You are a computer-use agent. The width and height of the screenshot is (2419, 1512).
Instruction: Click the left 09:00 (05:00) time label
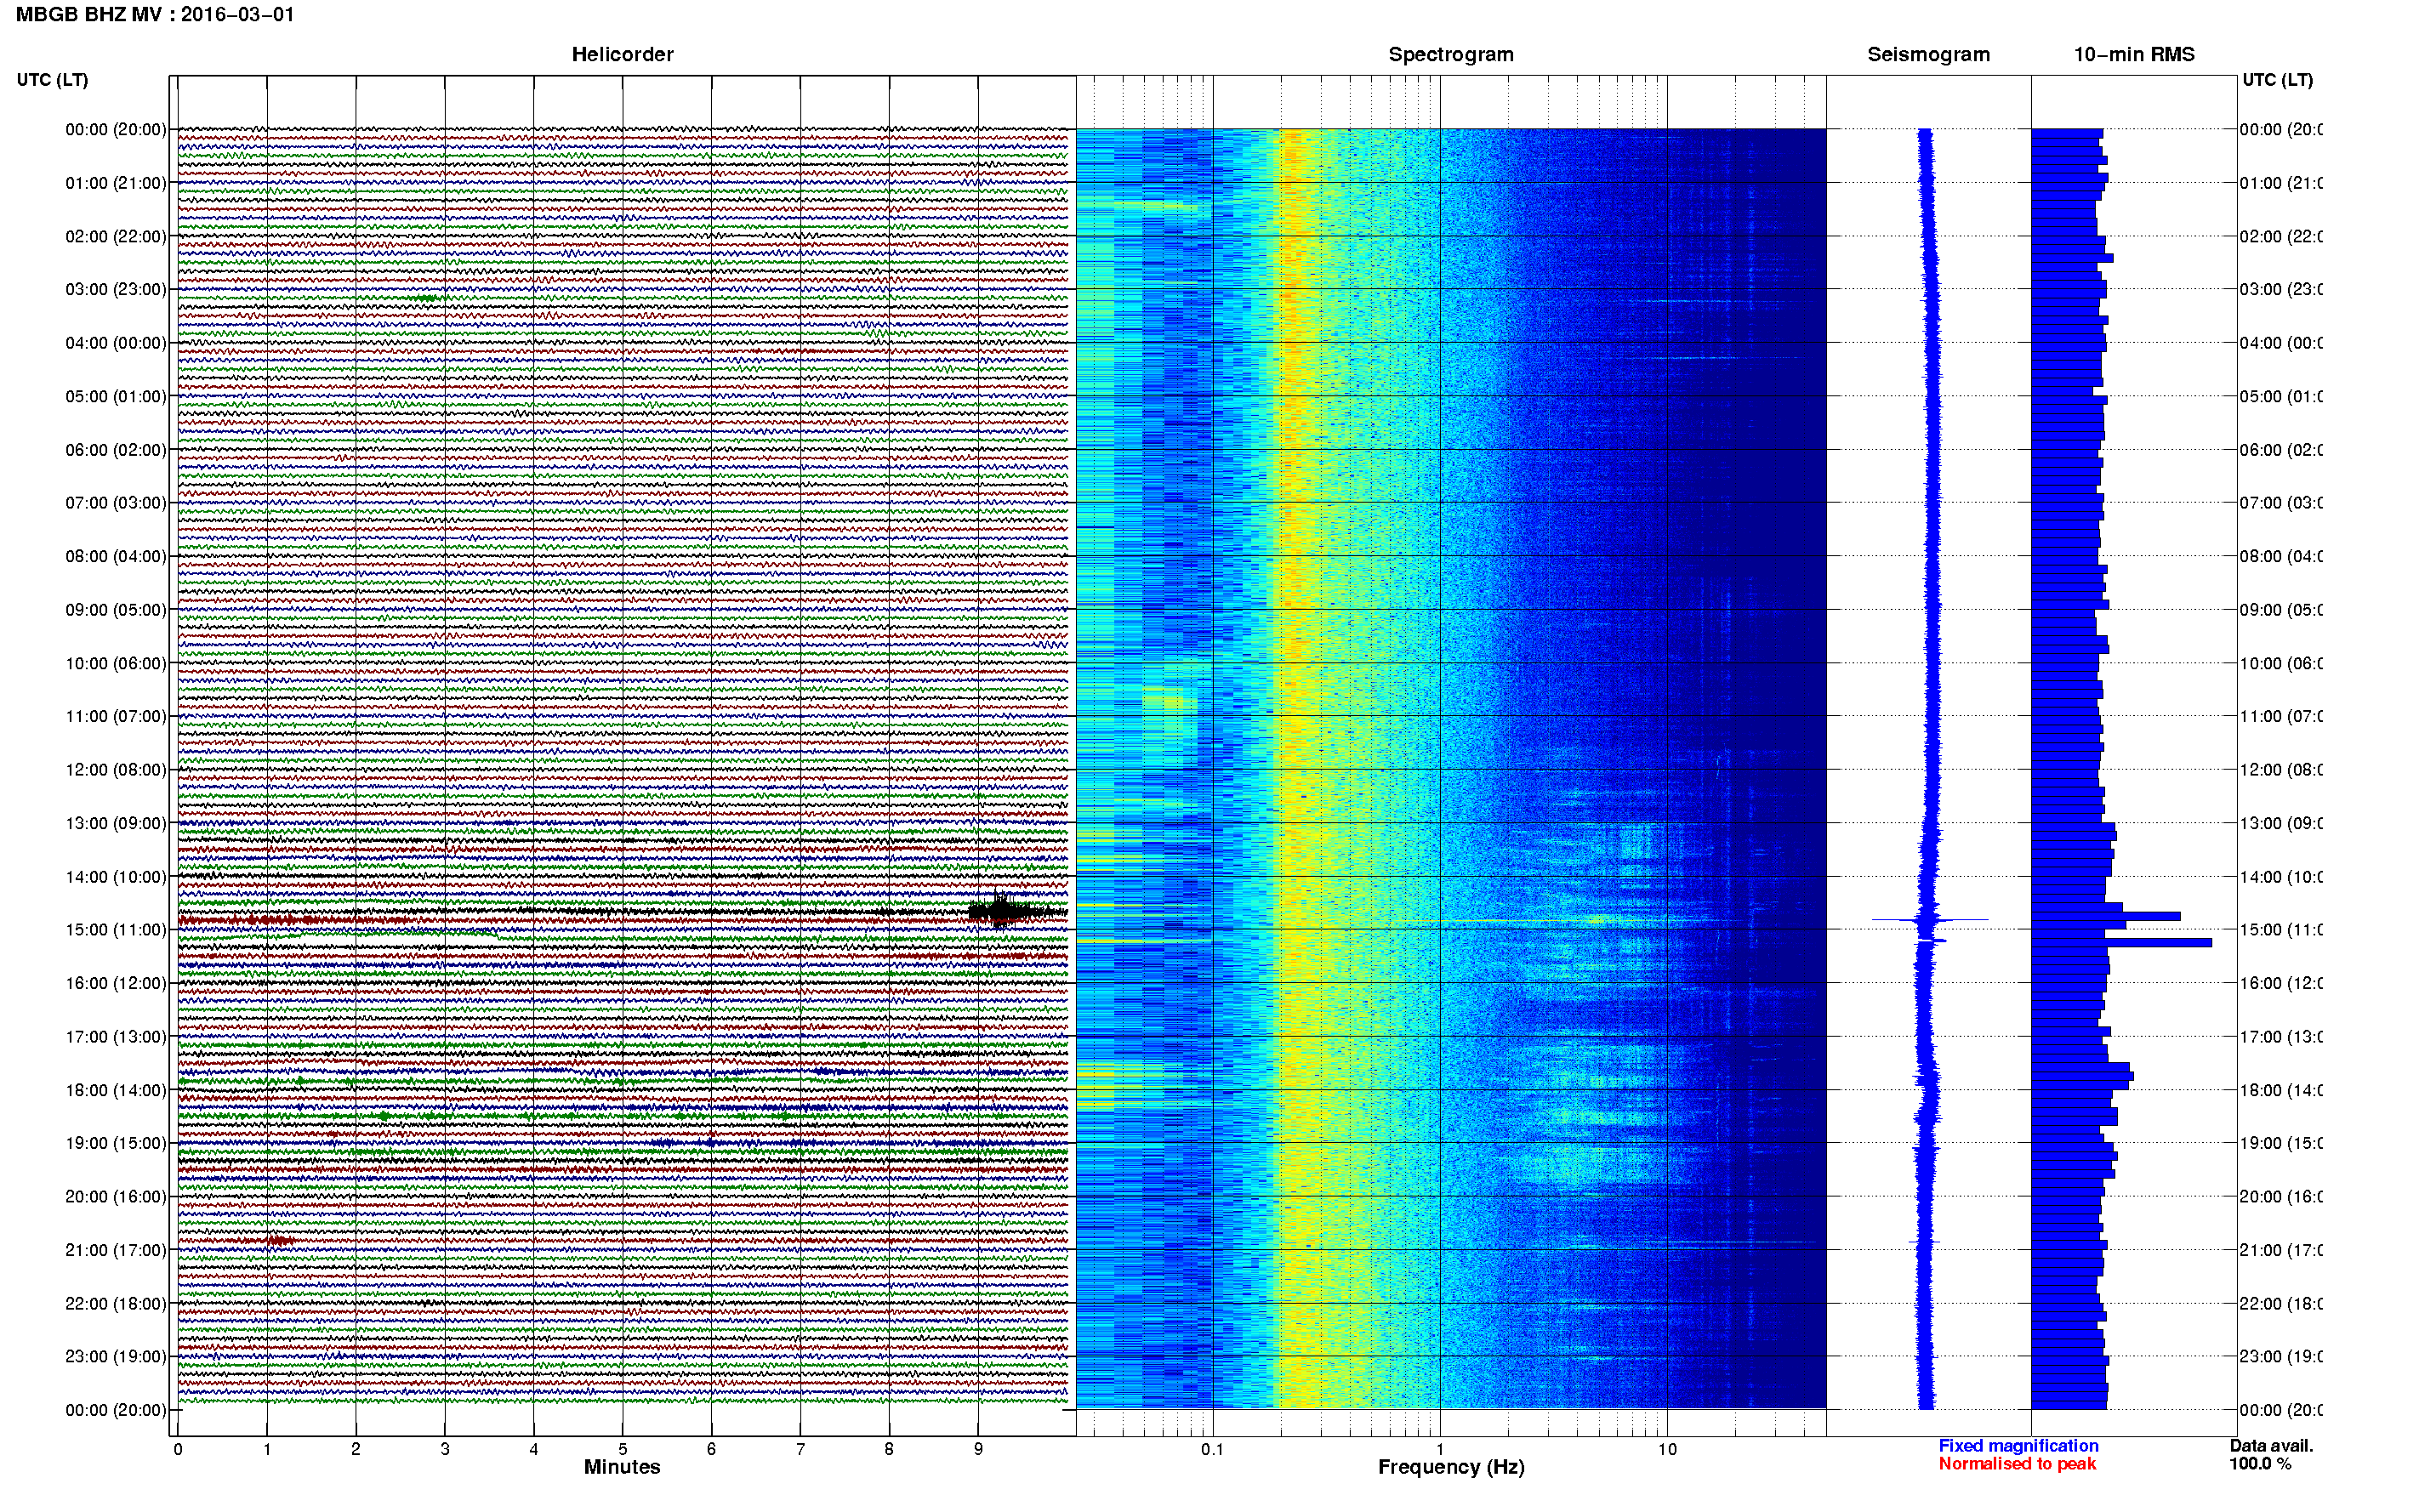pyautogui.click(x=116, y=609)
